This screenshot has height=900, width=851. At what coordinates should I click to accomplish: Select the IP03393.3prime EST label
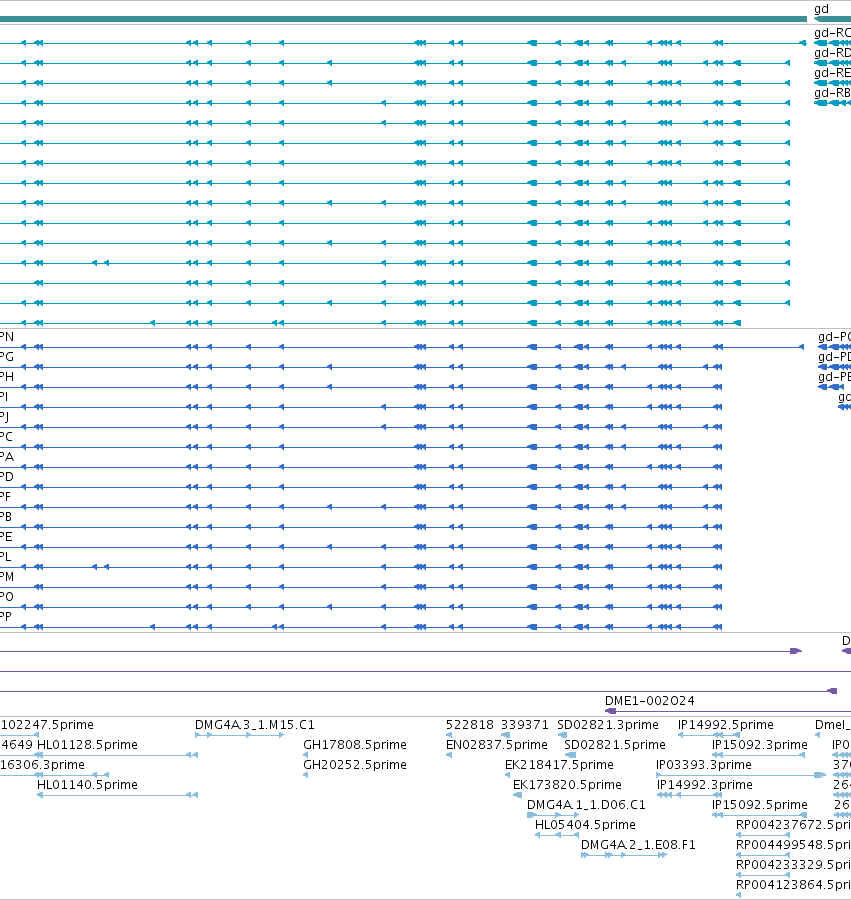704,765
